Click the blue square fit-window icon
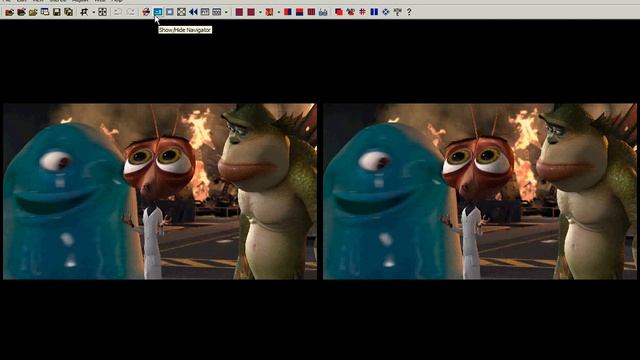This screenshot has width=640, height=360. tap(170, 12)
